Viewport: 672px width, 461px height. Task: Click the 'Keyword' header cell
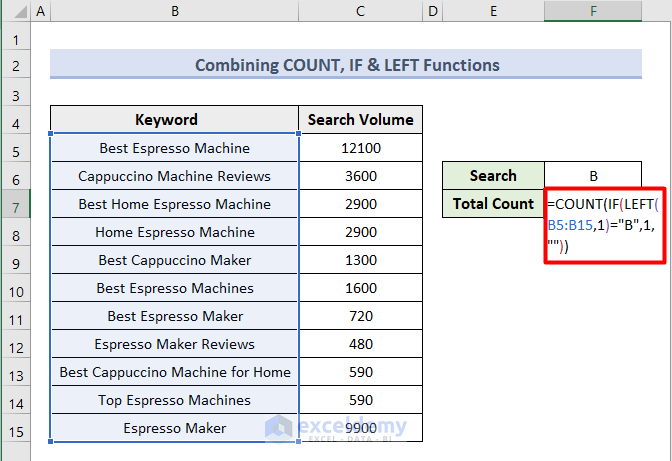[174, 120]
